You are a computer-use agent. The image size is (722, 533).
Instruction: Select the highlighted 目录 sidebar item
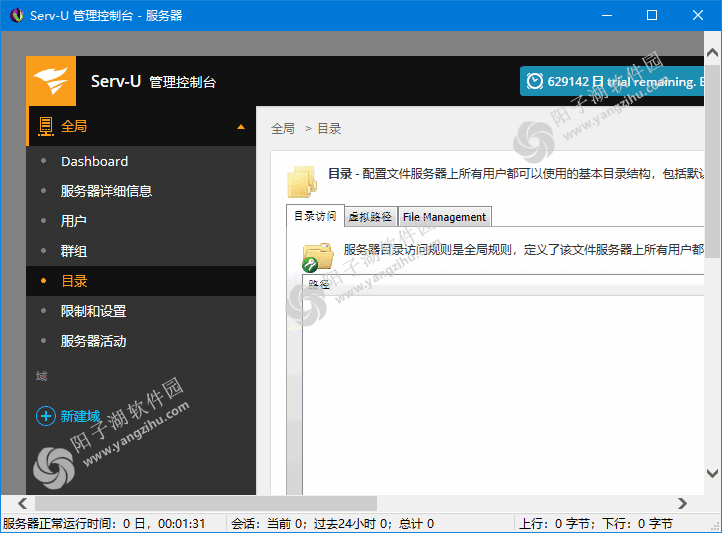coord(141,281)
